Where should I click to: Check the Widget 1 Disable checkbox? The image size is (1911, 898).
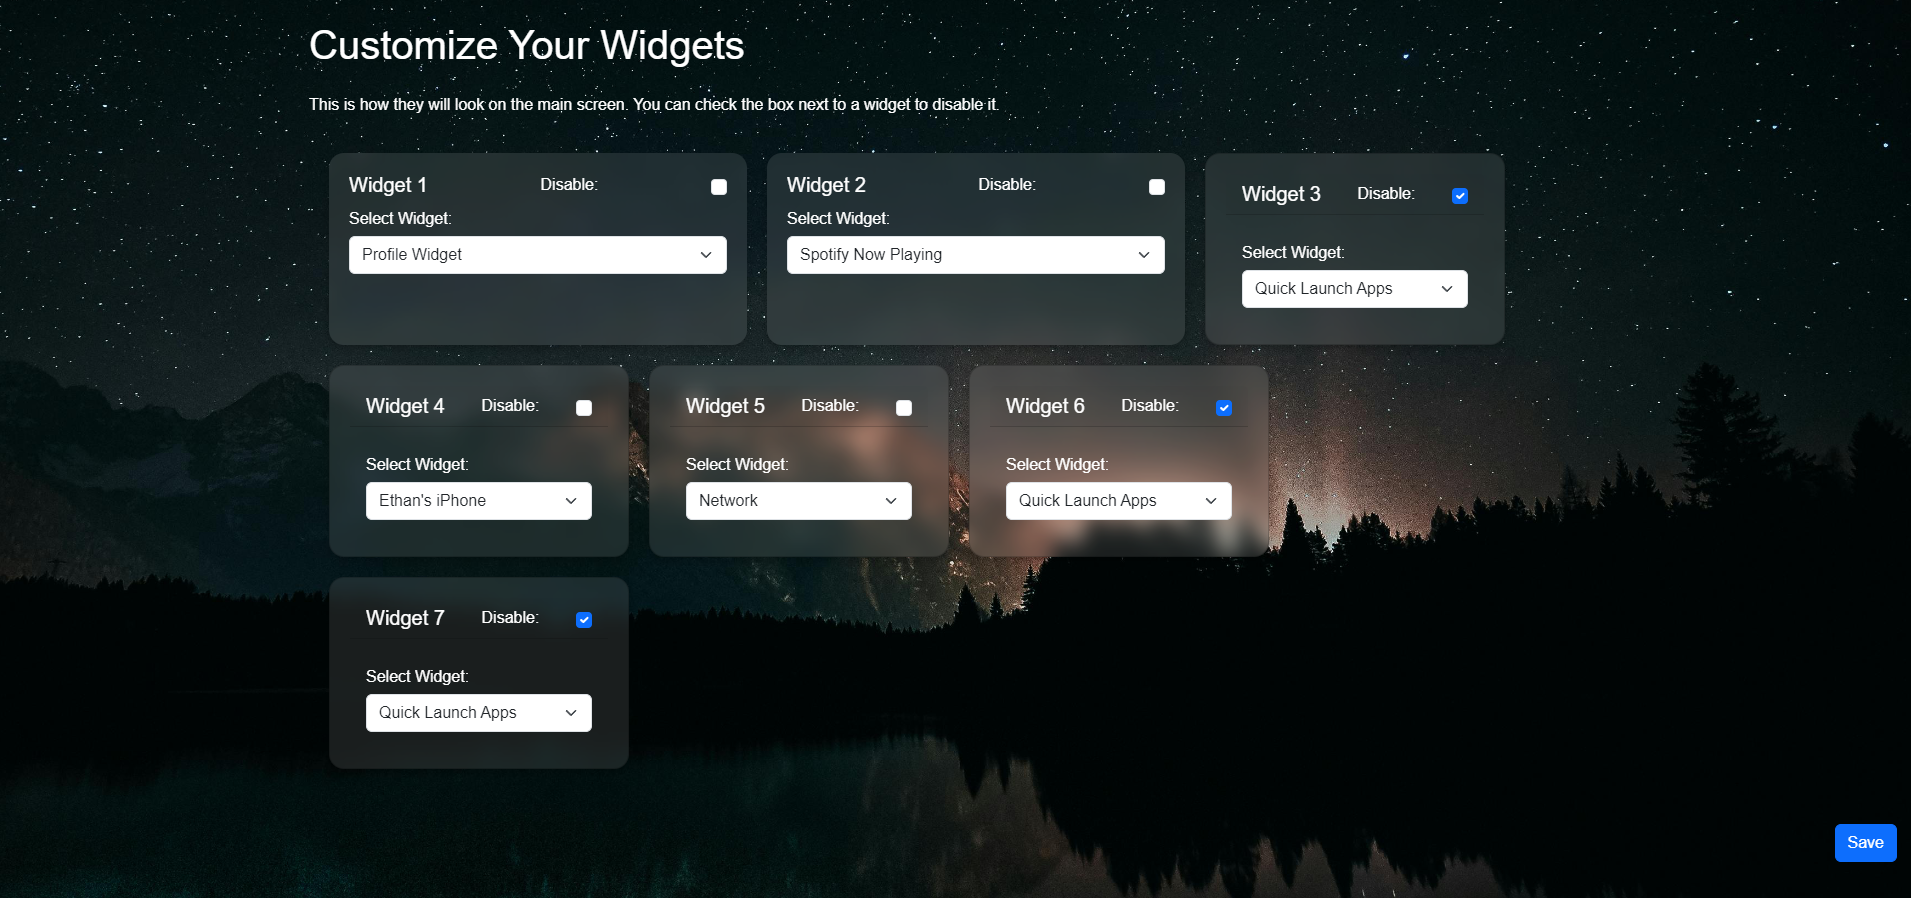[x=718, y=187]
